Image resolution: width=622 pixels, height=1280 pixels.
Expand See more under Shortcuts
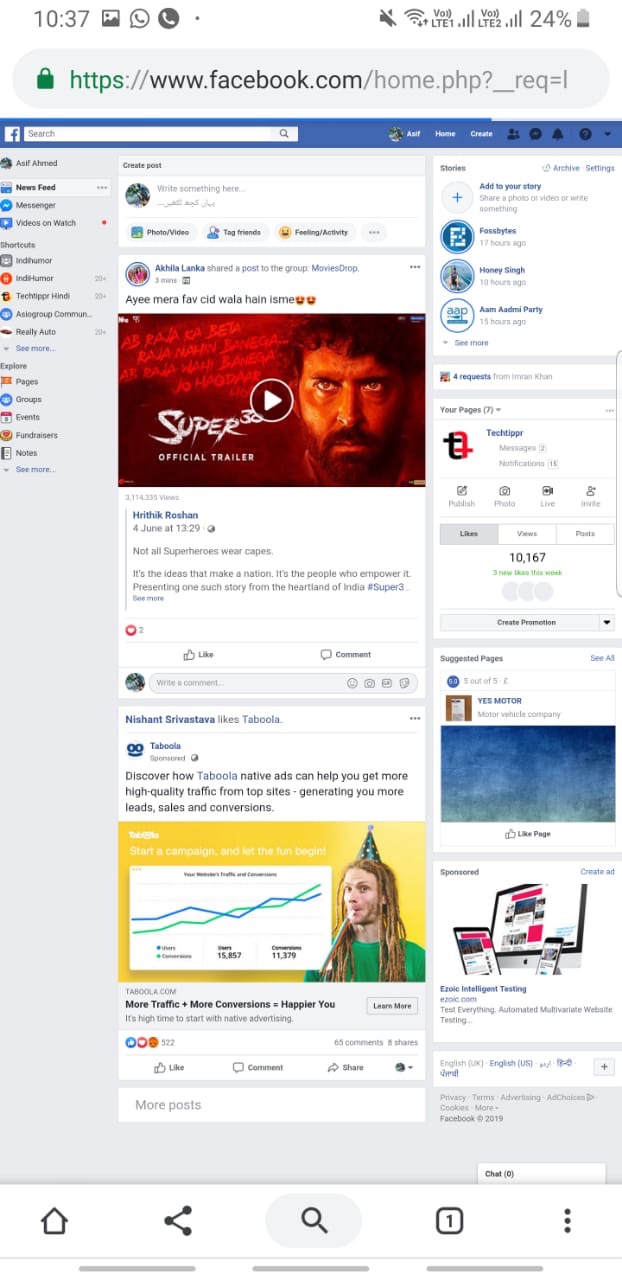(x=35, y=348)
